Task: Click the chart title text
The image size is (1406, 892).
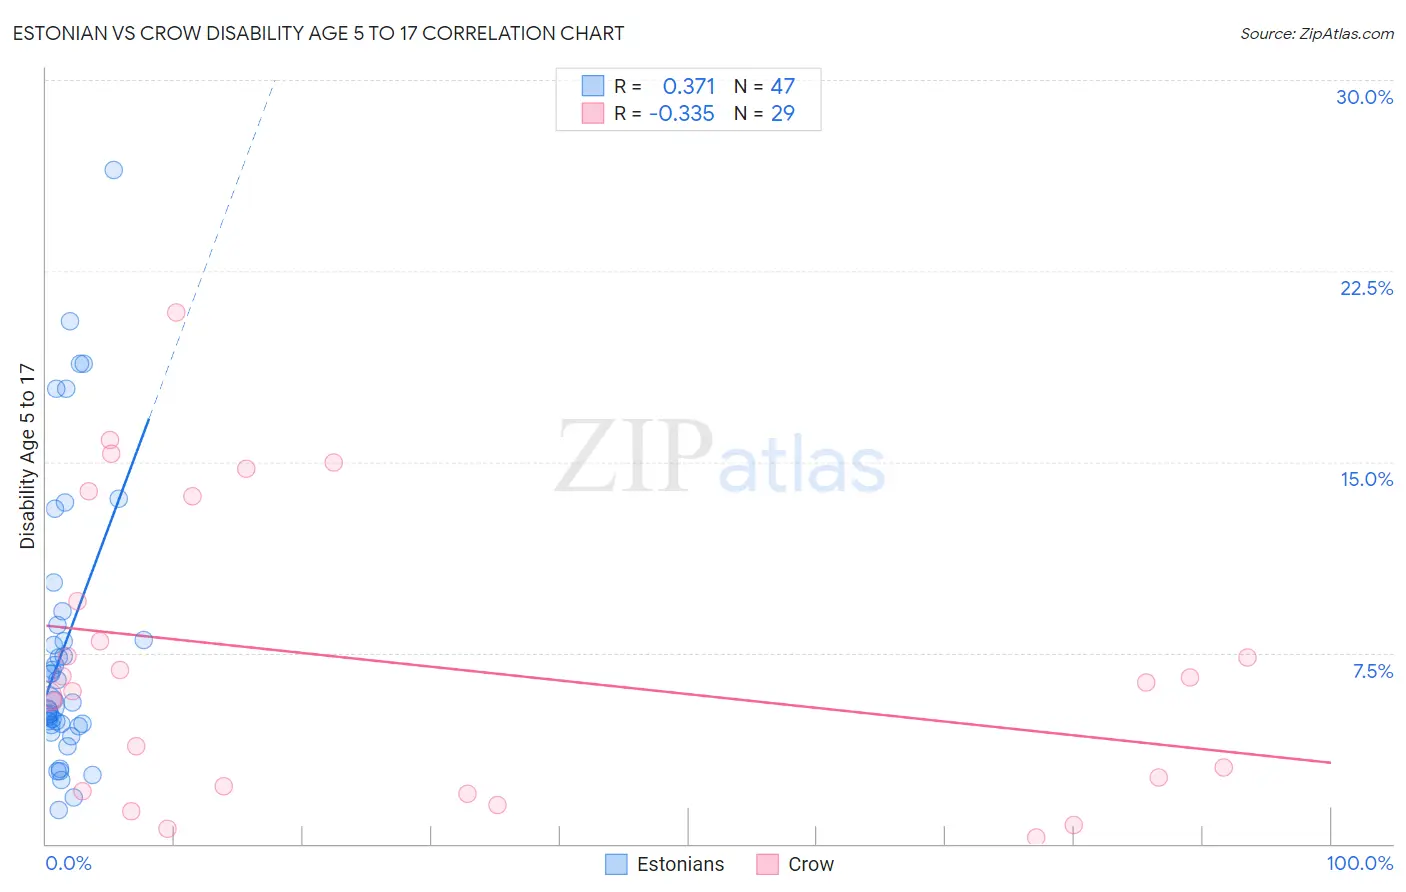Action: (318, 33)
